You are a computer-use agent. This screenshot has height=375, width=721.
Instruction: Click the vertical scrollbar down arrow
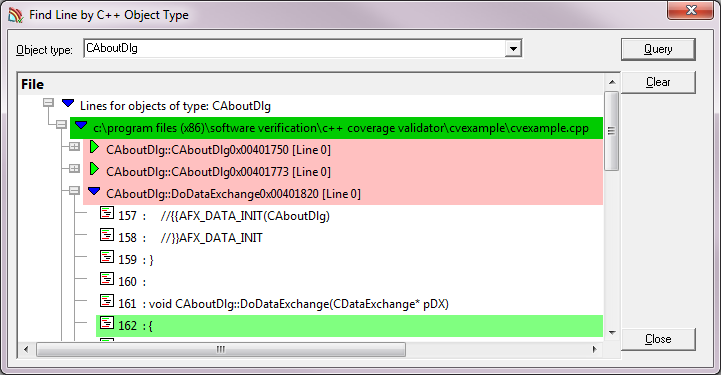pos(612,333)
